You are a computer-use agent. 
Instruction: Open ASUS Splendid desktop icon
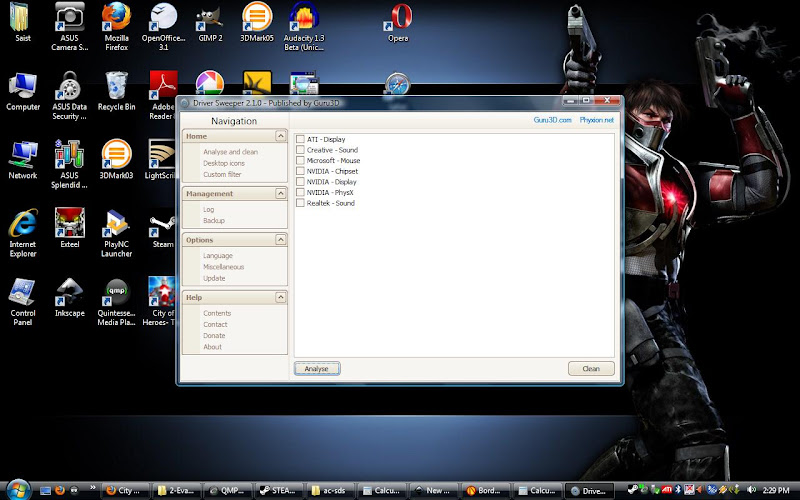69,164
